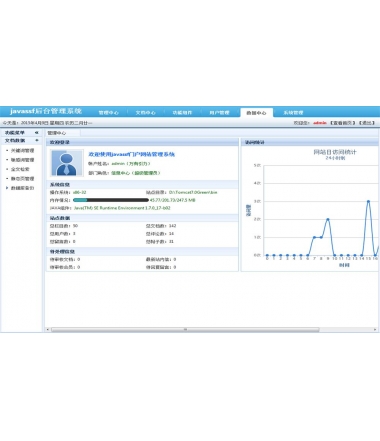Click the memory usage progress bar
The height and width of the screenshot is (441, 380).
111,200
